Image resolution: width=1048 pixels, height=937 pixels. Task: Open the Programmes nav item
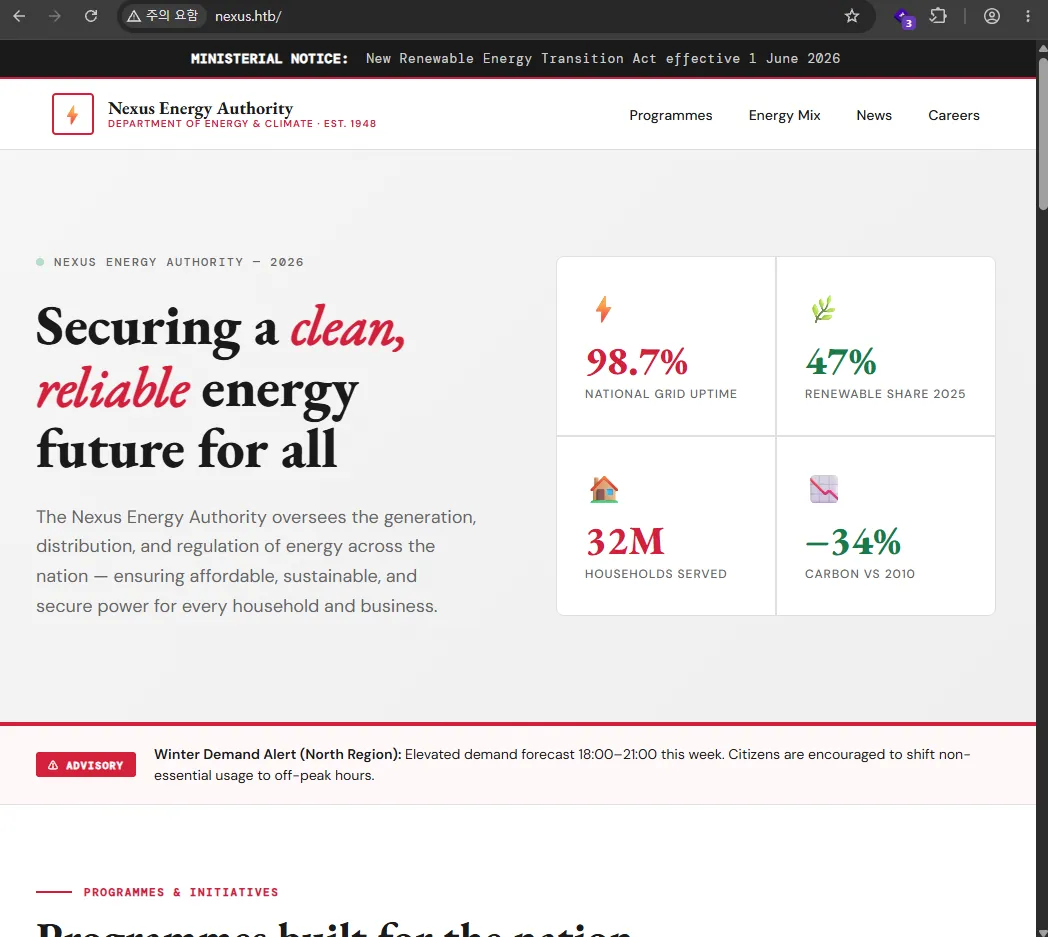670,116
